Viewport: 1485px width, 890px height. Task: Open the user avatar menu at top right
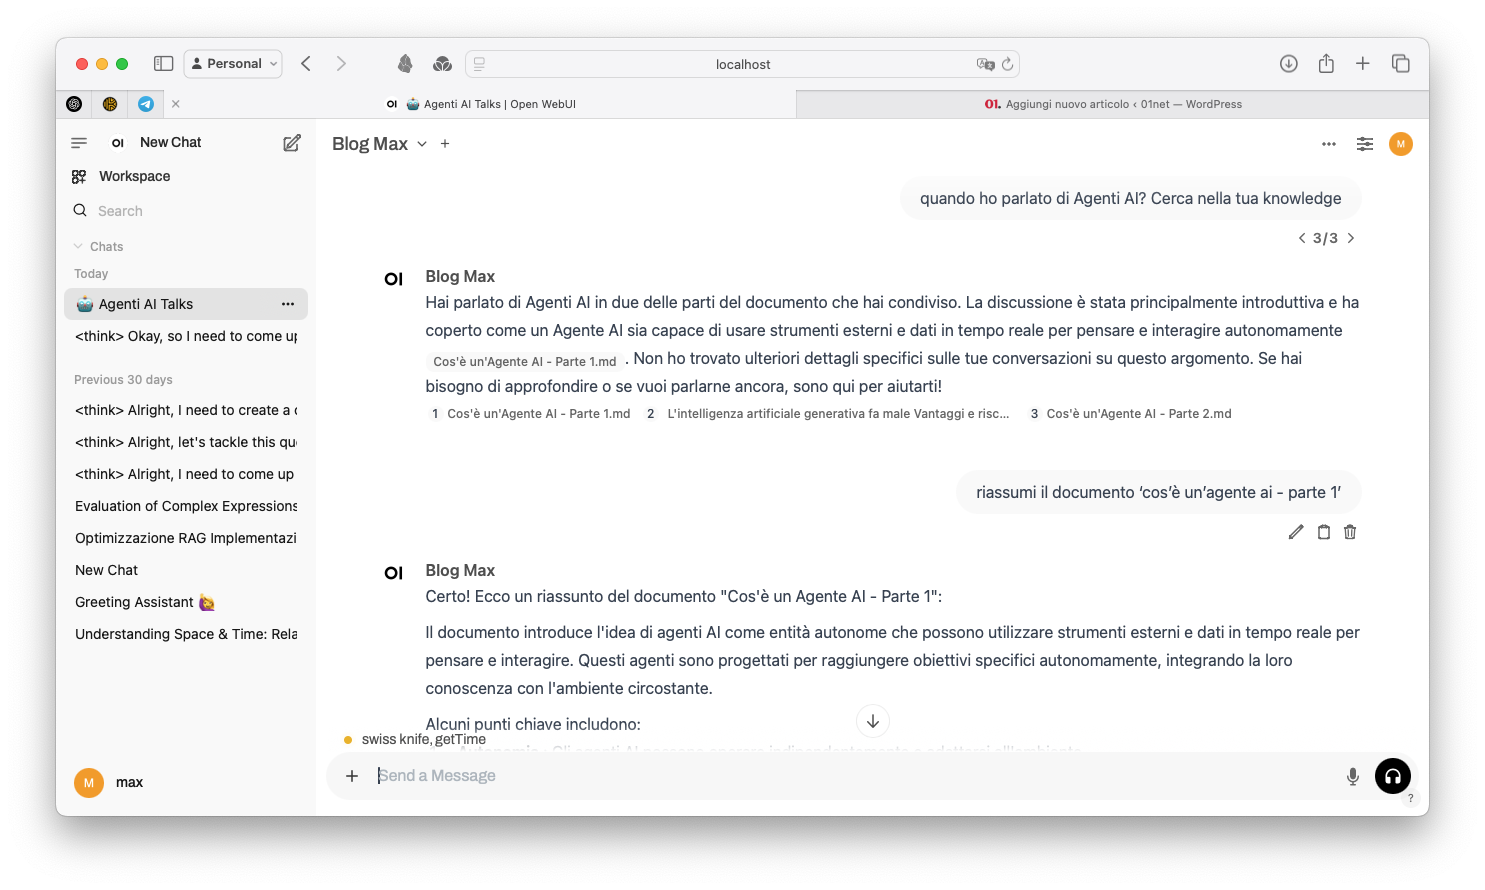pyautogui.click(x=1401, y=144)
